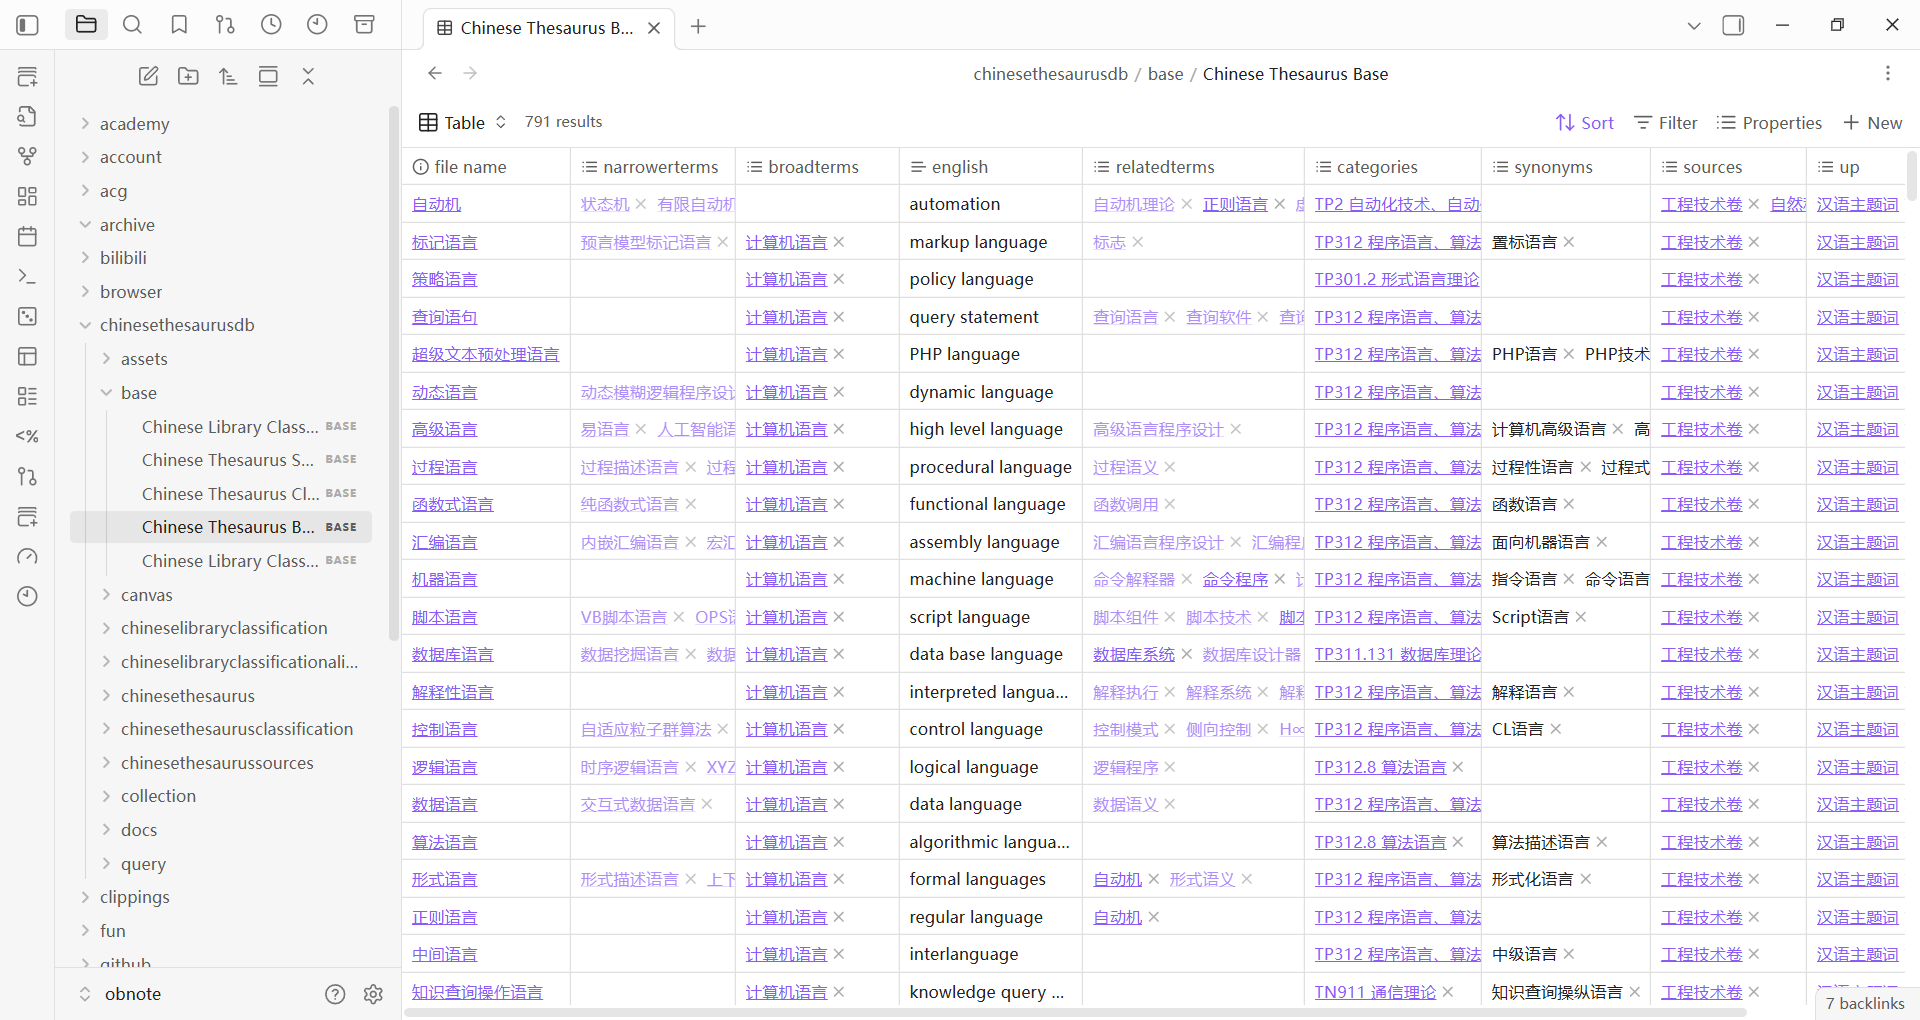Open the Properties menu
The image size is (1920, 1020).
pos(1769,122)
